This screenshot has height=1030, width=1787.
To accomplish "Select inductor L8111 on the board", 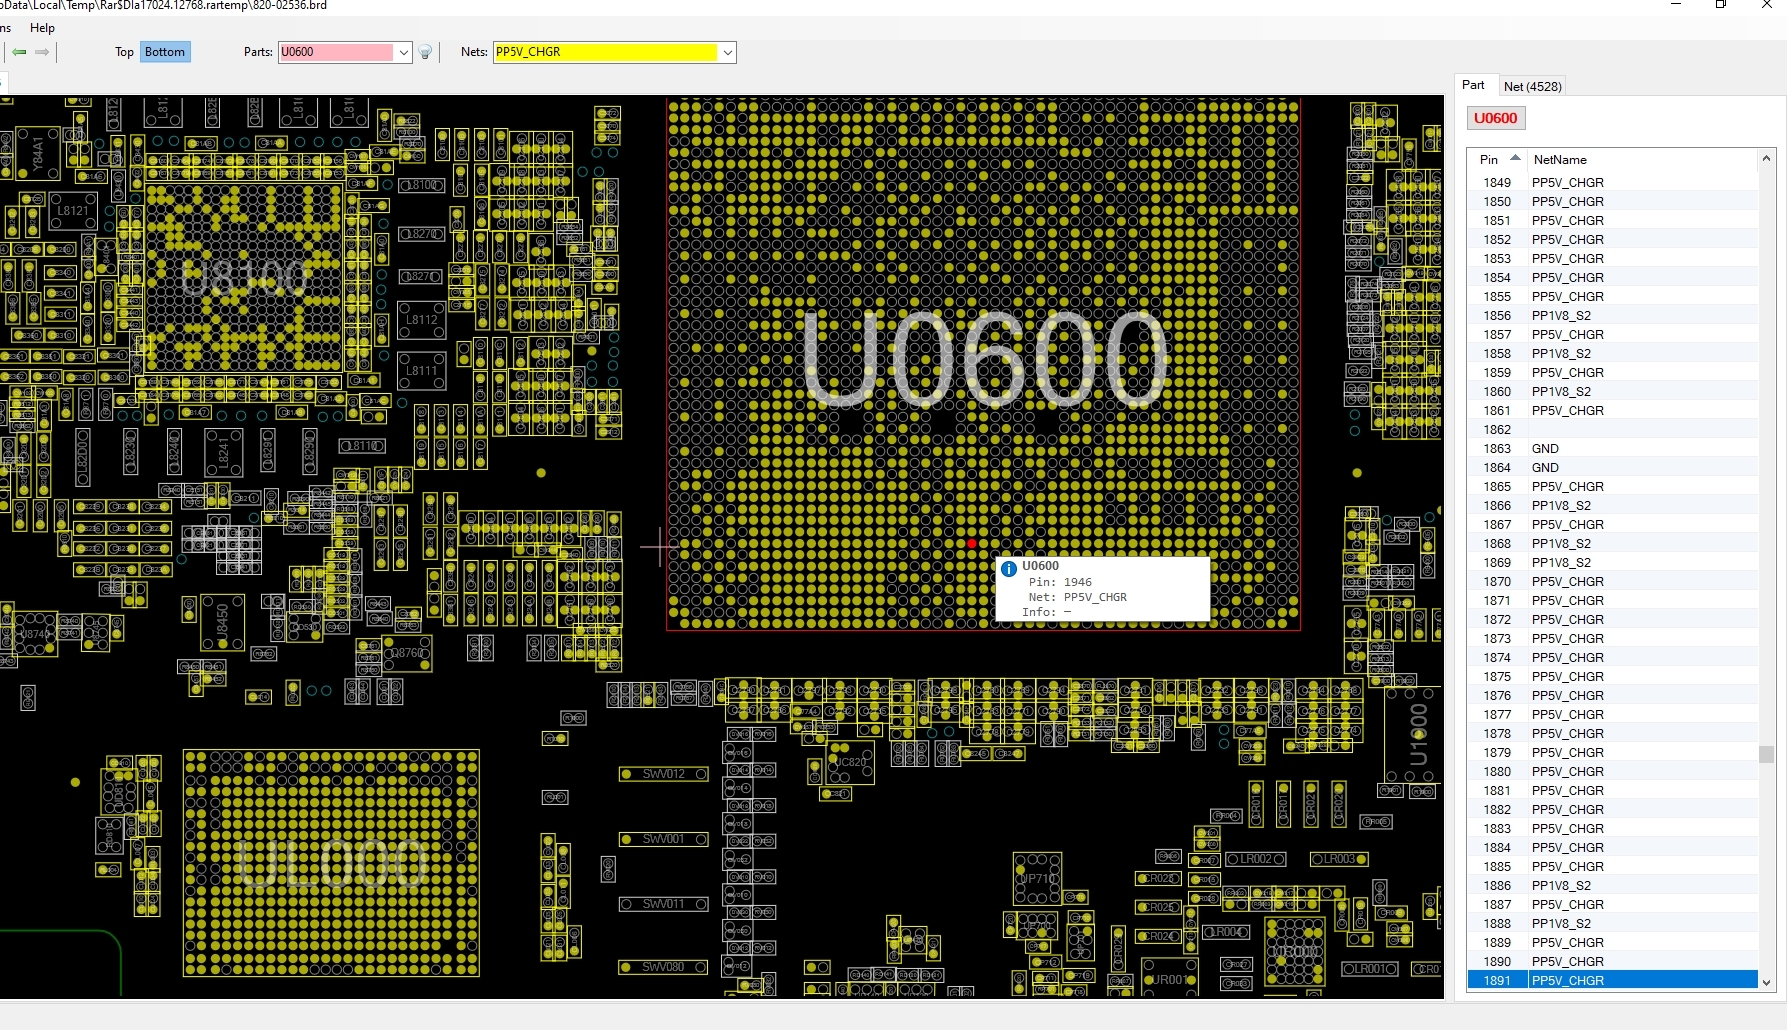I will (x=421, y=371).
